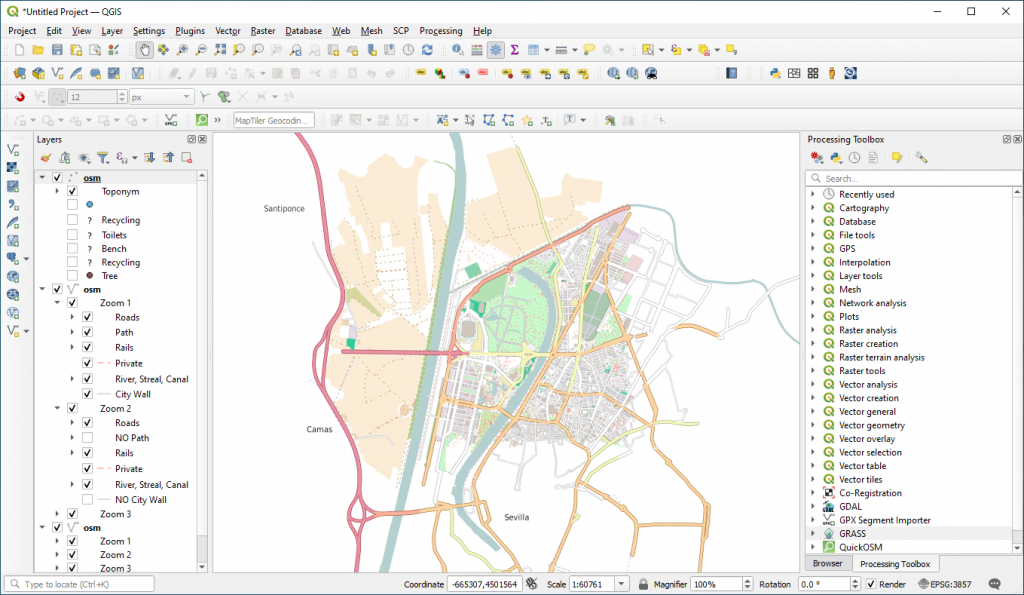The image size is (1024, 595).
Task: Switch to the Browser tab
Action: (827, 563)
